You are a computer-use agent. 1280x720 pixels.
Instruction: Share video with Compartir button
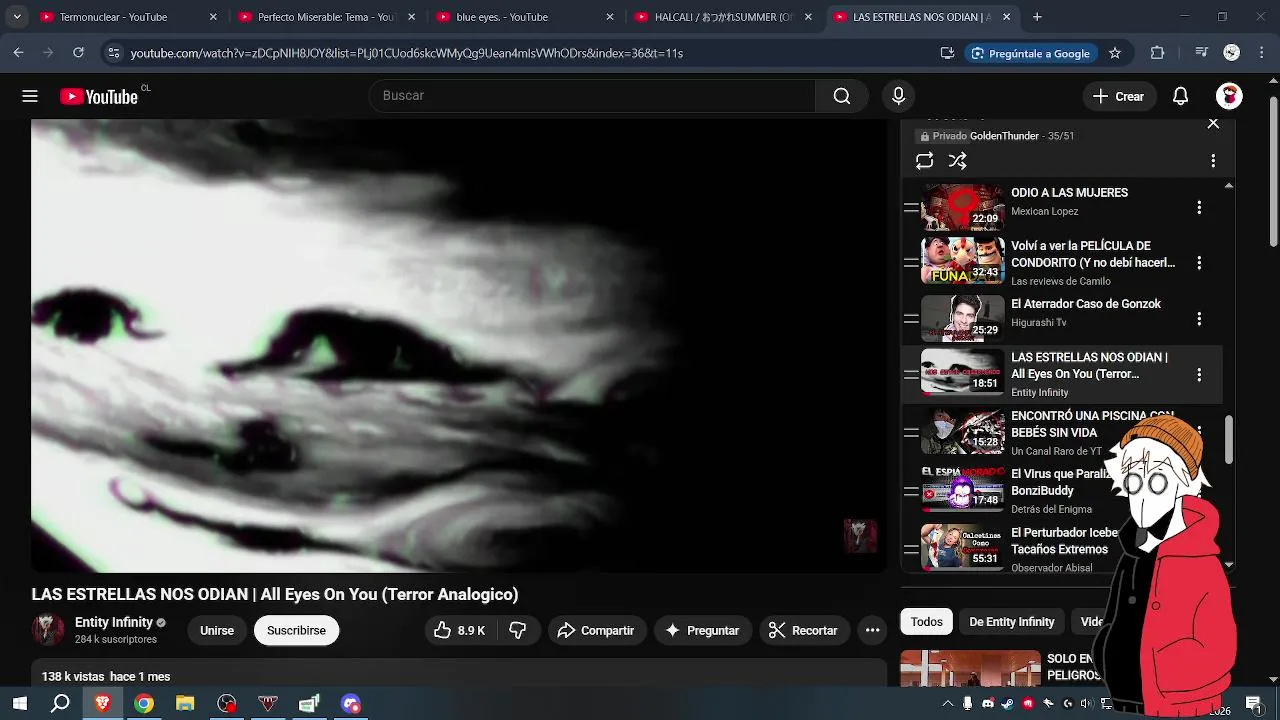coord(596,630)
